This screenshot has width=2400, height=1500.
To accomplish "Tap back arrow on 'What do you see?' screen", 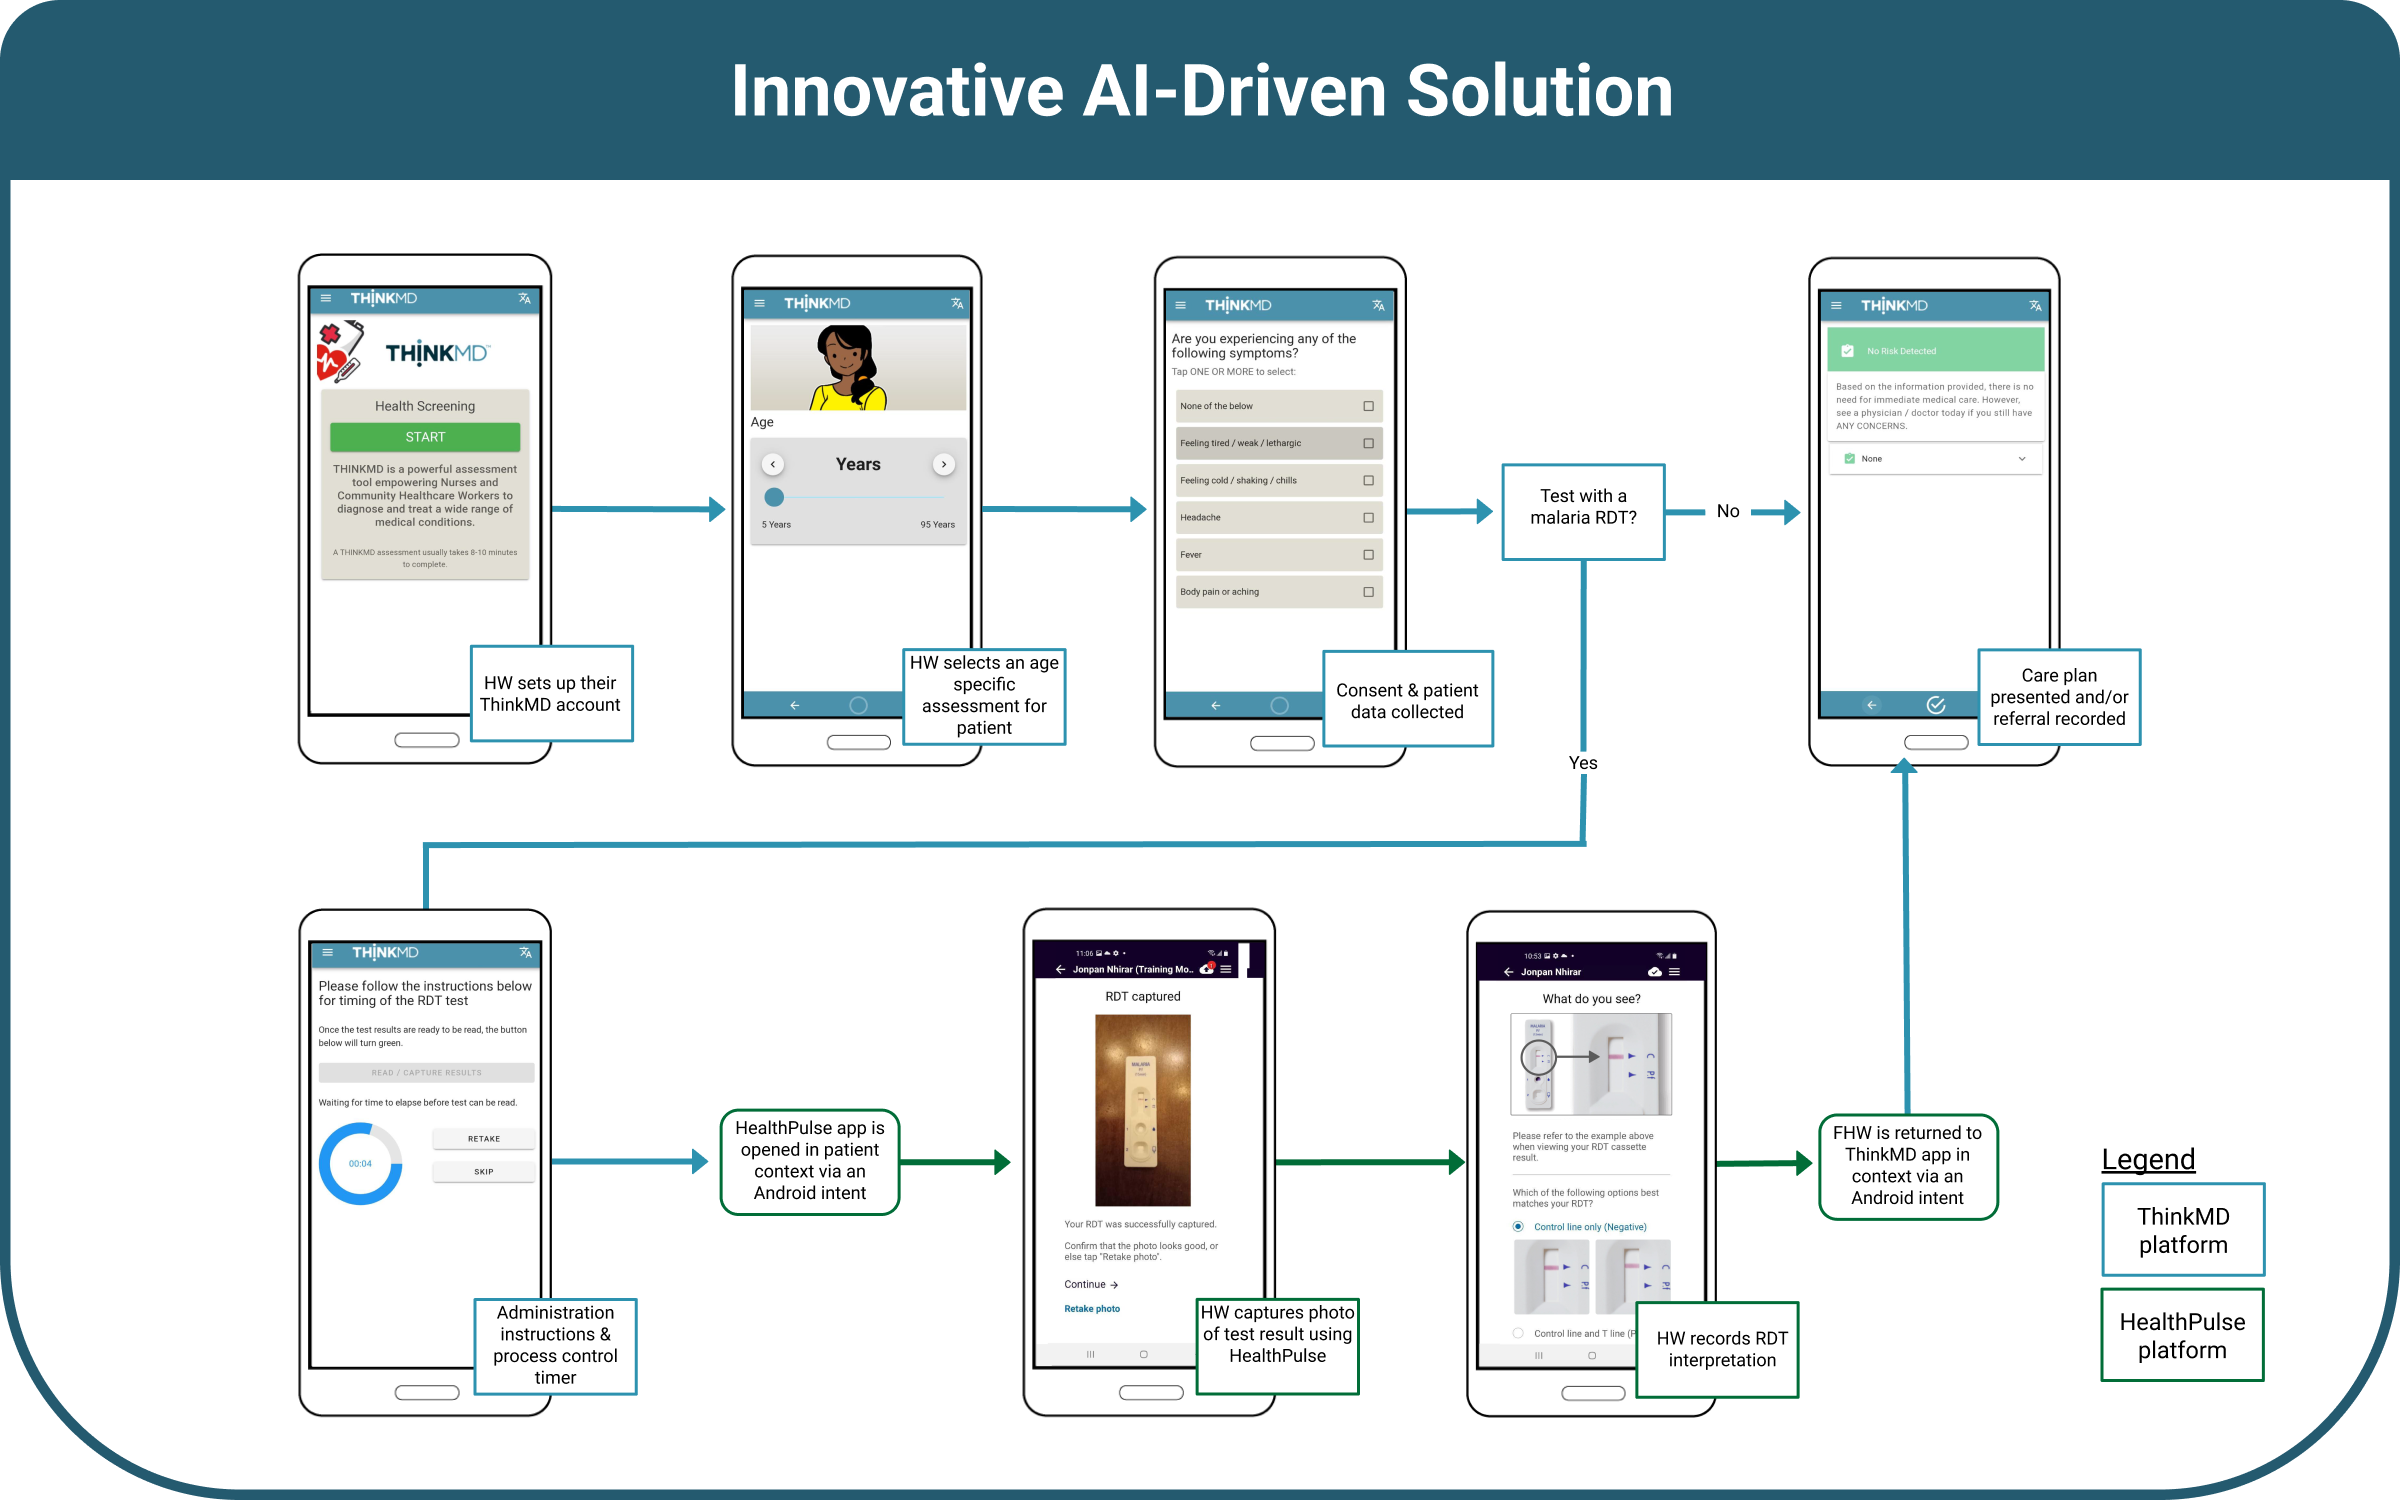I will pos(1508,971).
